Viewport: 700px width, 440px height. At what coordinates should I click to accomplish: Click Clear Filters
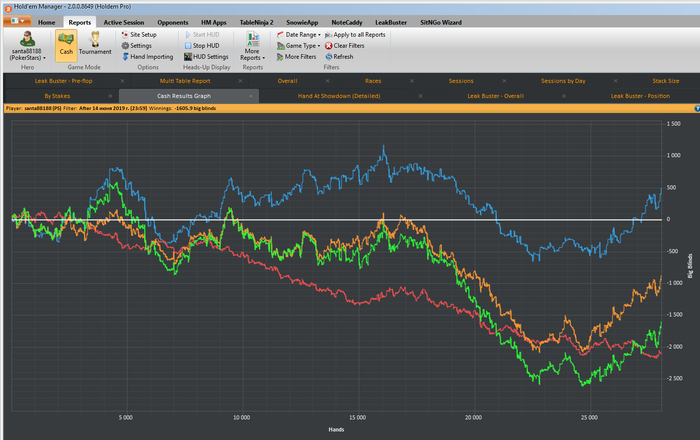pos(345,46)
